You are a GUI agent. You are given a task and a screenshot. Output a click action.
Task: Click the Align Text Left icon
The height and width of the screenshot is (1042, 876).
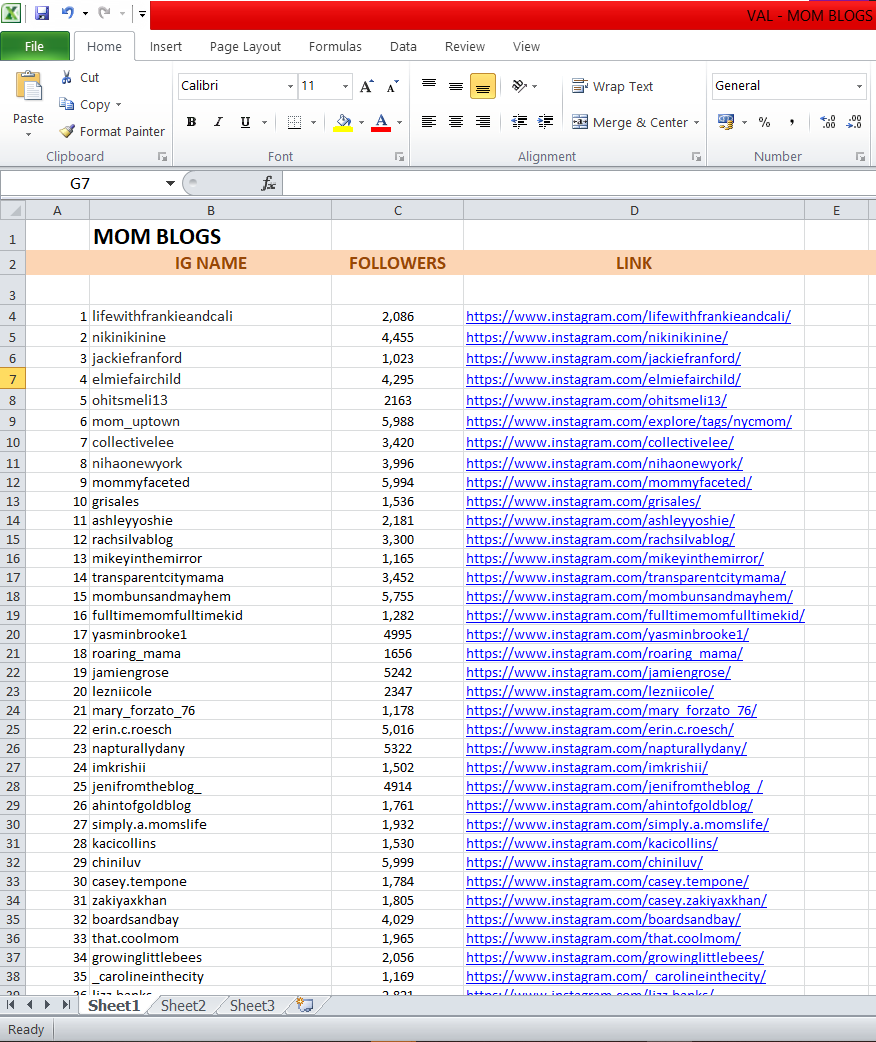[x=429, y=122]
